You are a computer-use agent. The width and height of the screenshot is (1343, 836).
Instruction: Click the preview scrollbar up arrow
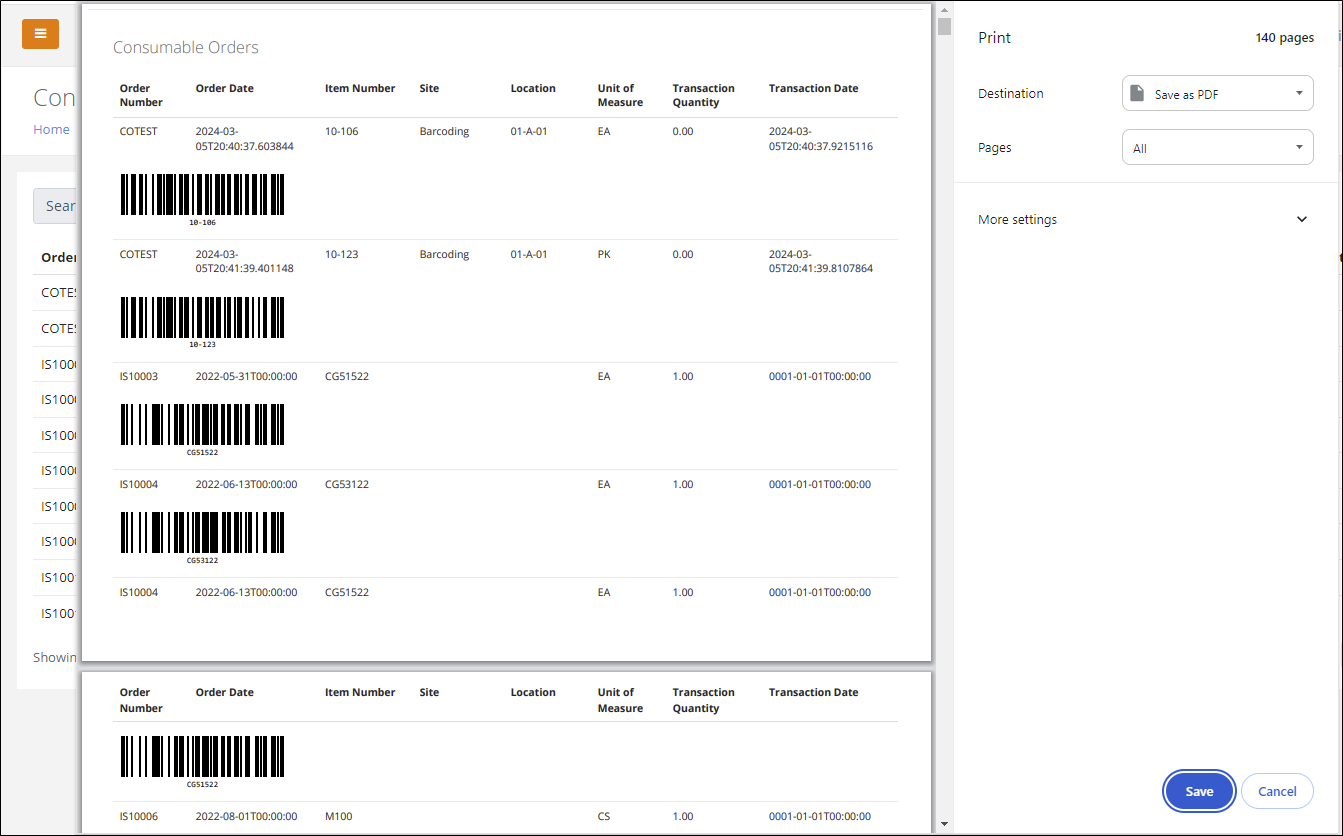click(944, 9)
